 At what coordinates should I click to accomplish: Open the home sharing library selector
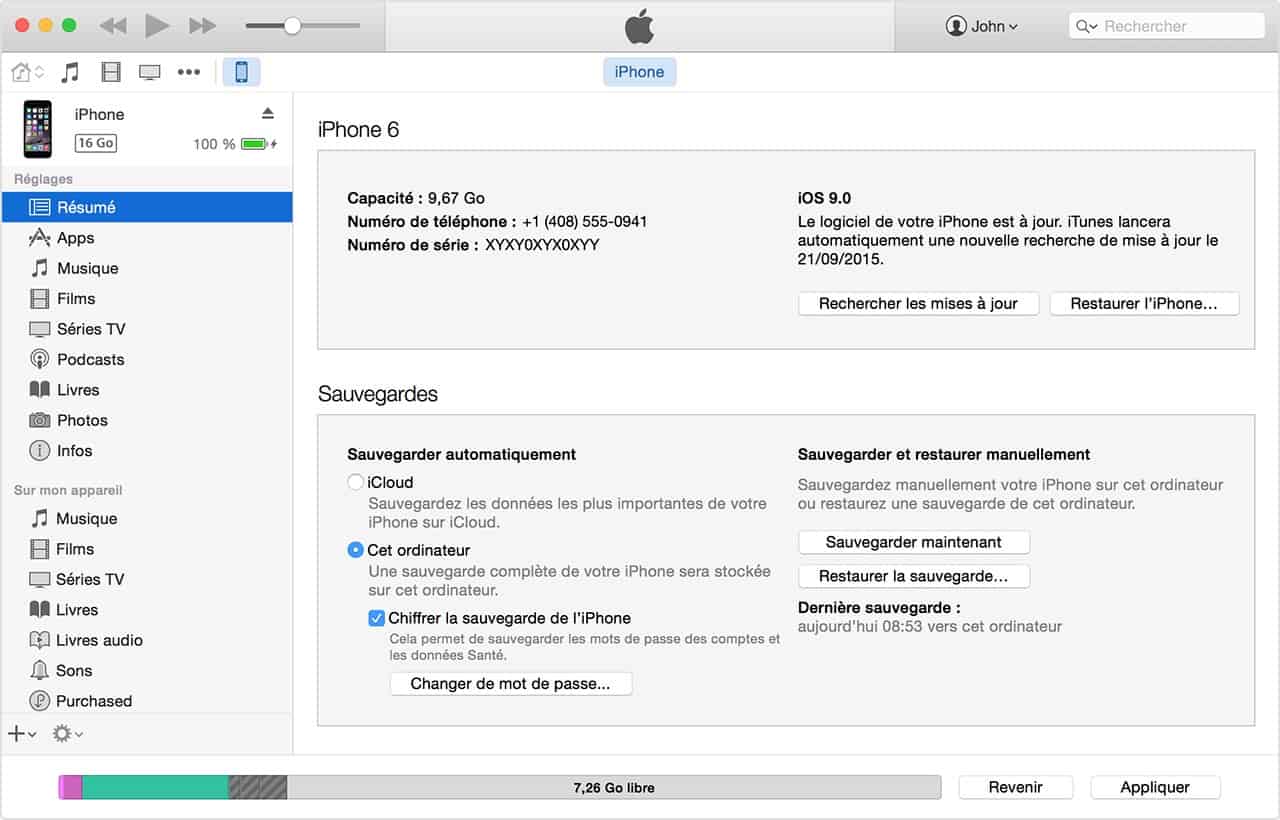point(27,72)
